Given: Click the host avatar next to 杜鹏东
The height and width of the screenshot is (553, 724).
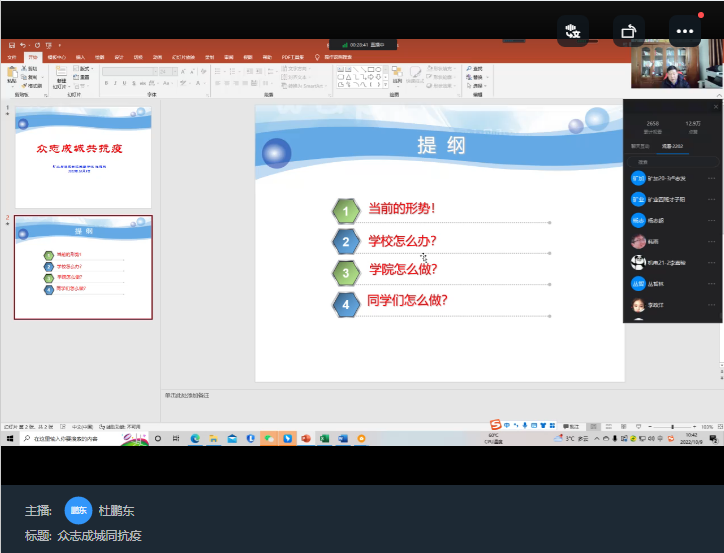Looking at the screenshot, I should [x=78, y=511].
